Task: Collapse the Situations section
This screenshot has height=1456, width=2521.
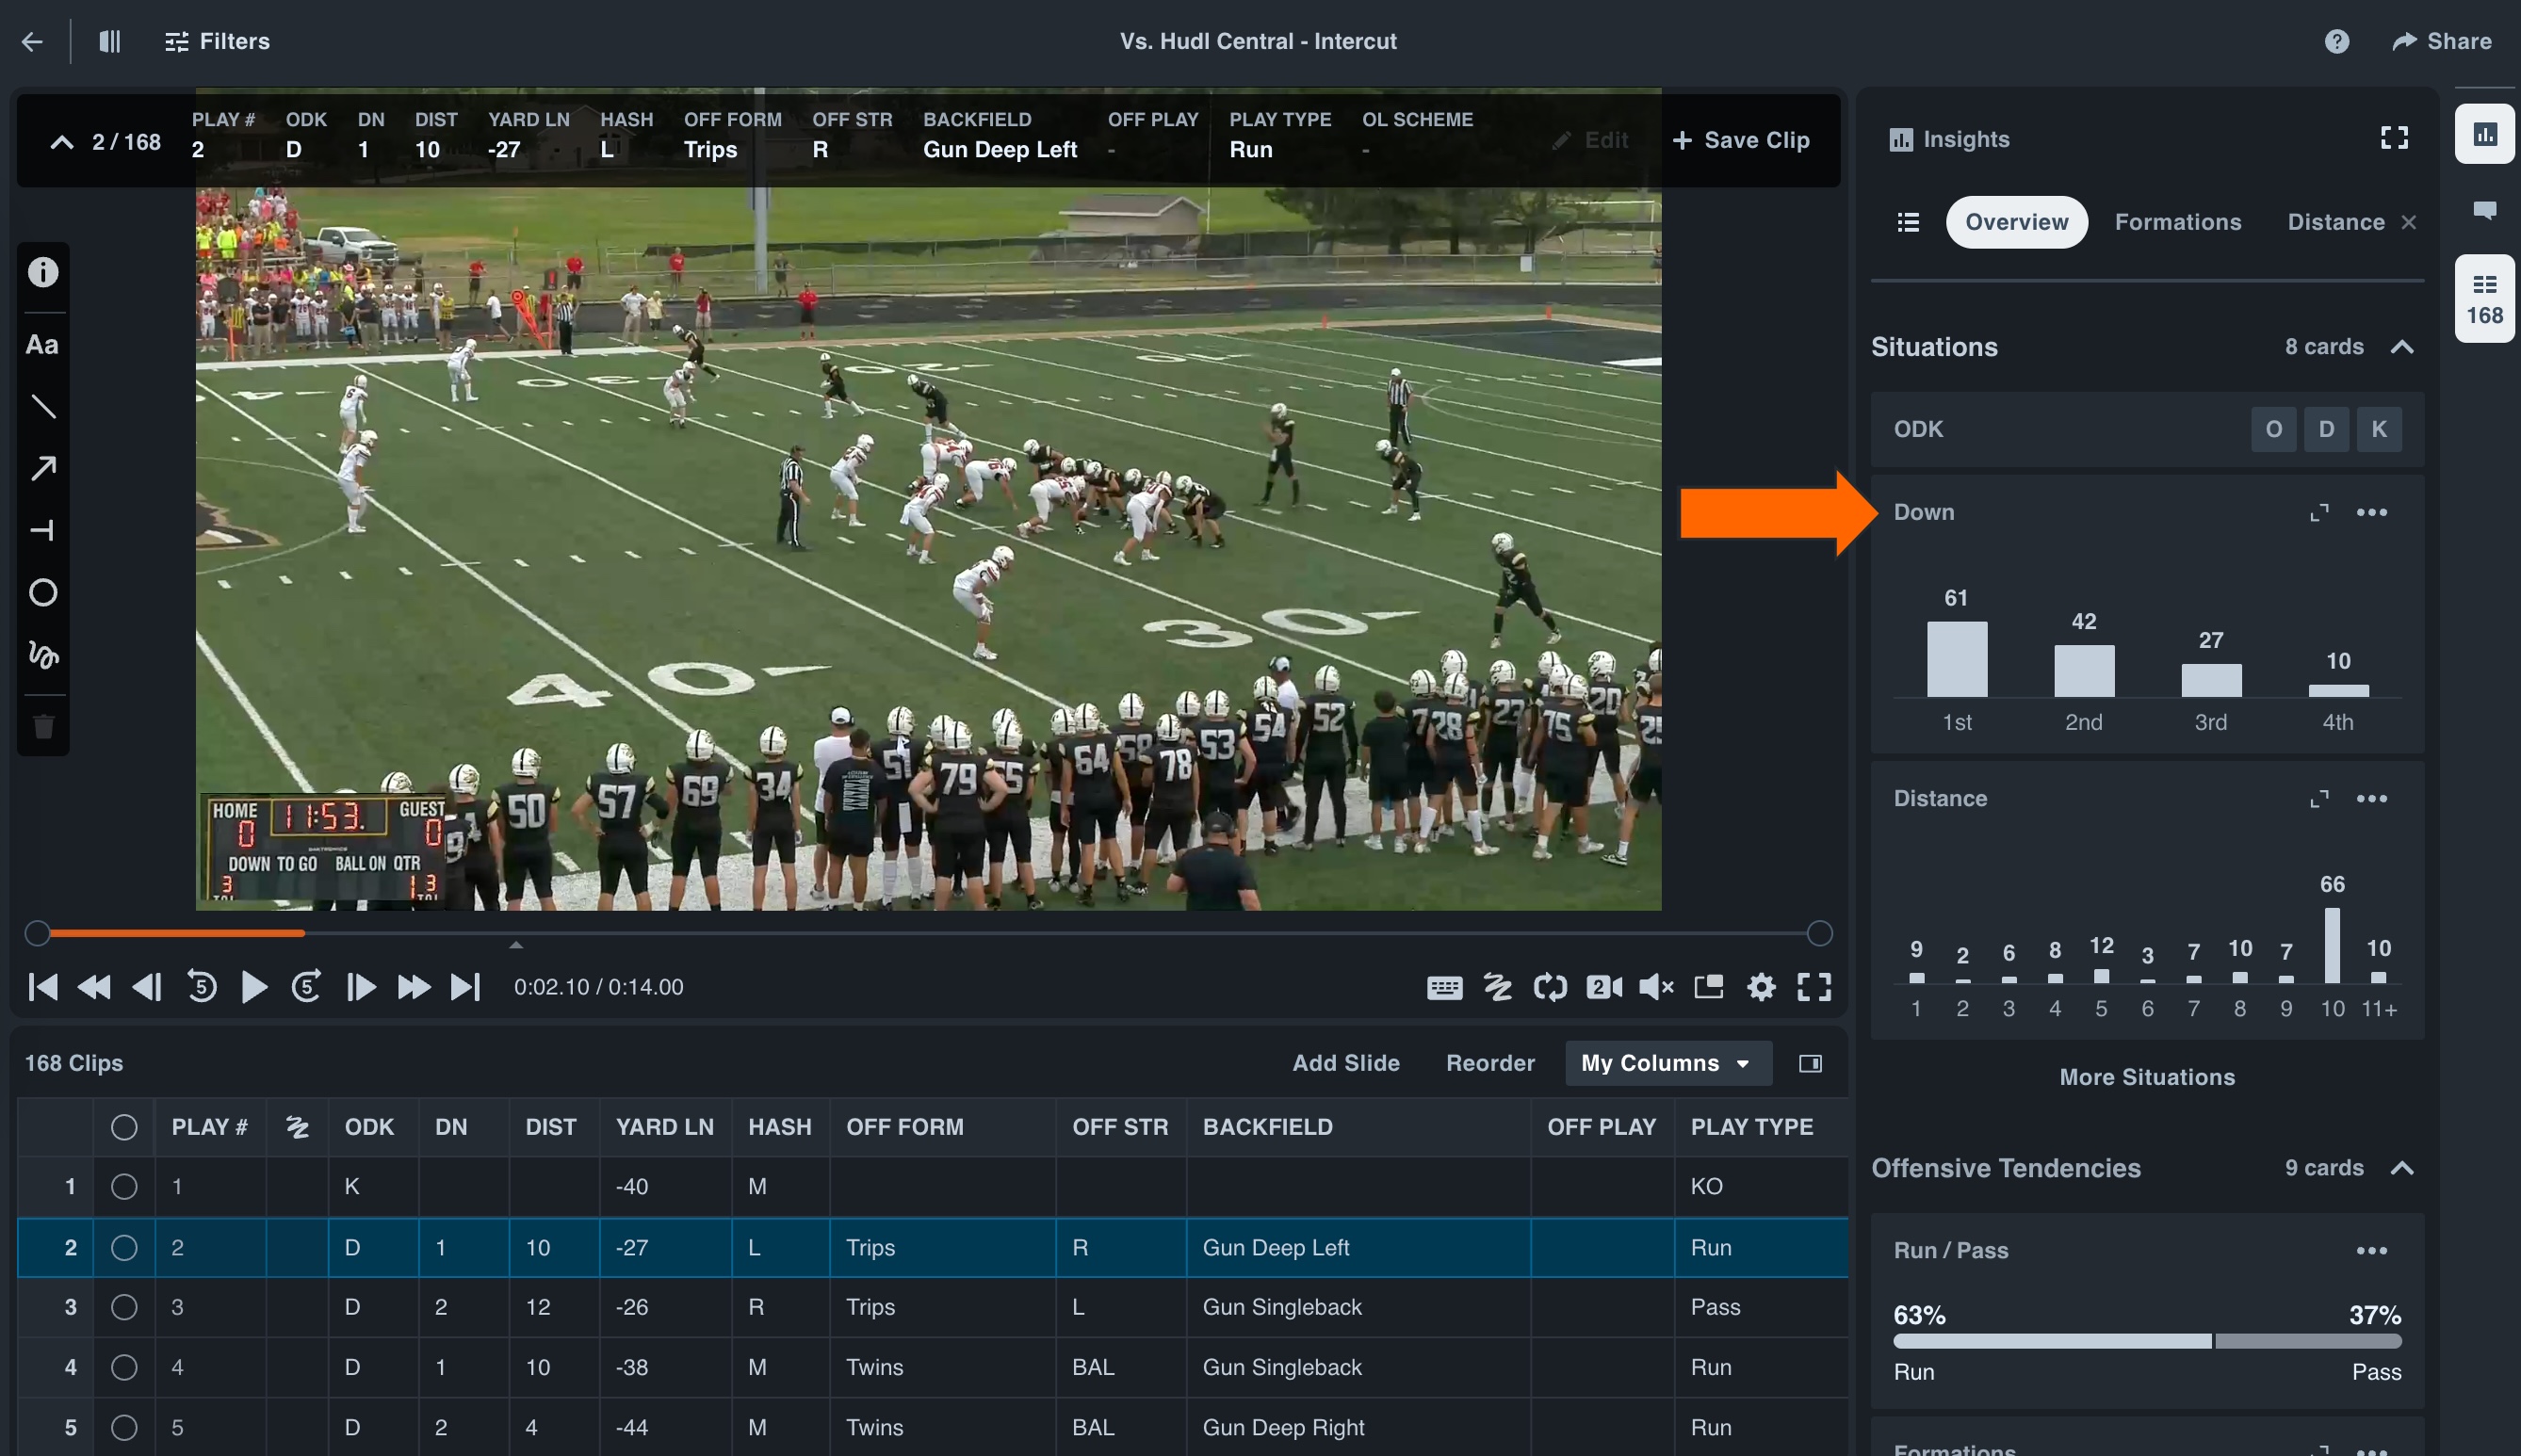Action: pos(2402,347)
